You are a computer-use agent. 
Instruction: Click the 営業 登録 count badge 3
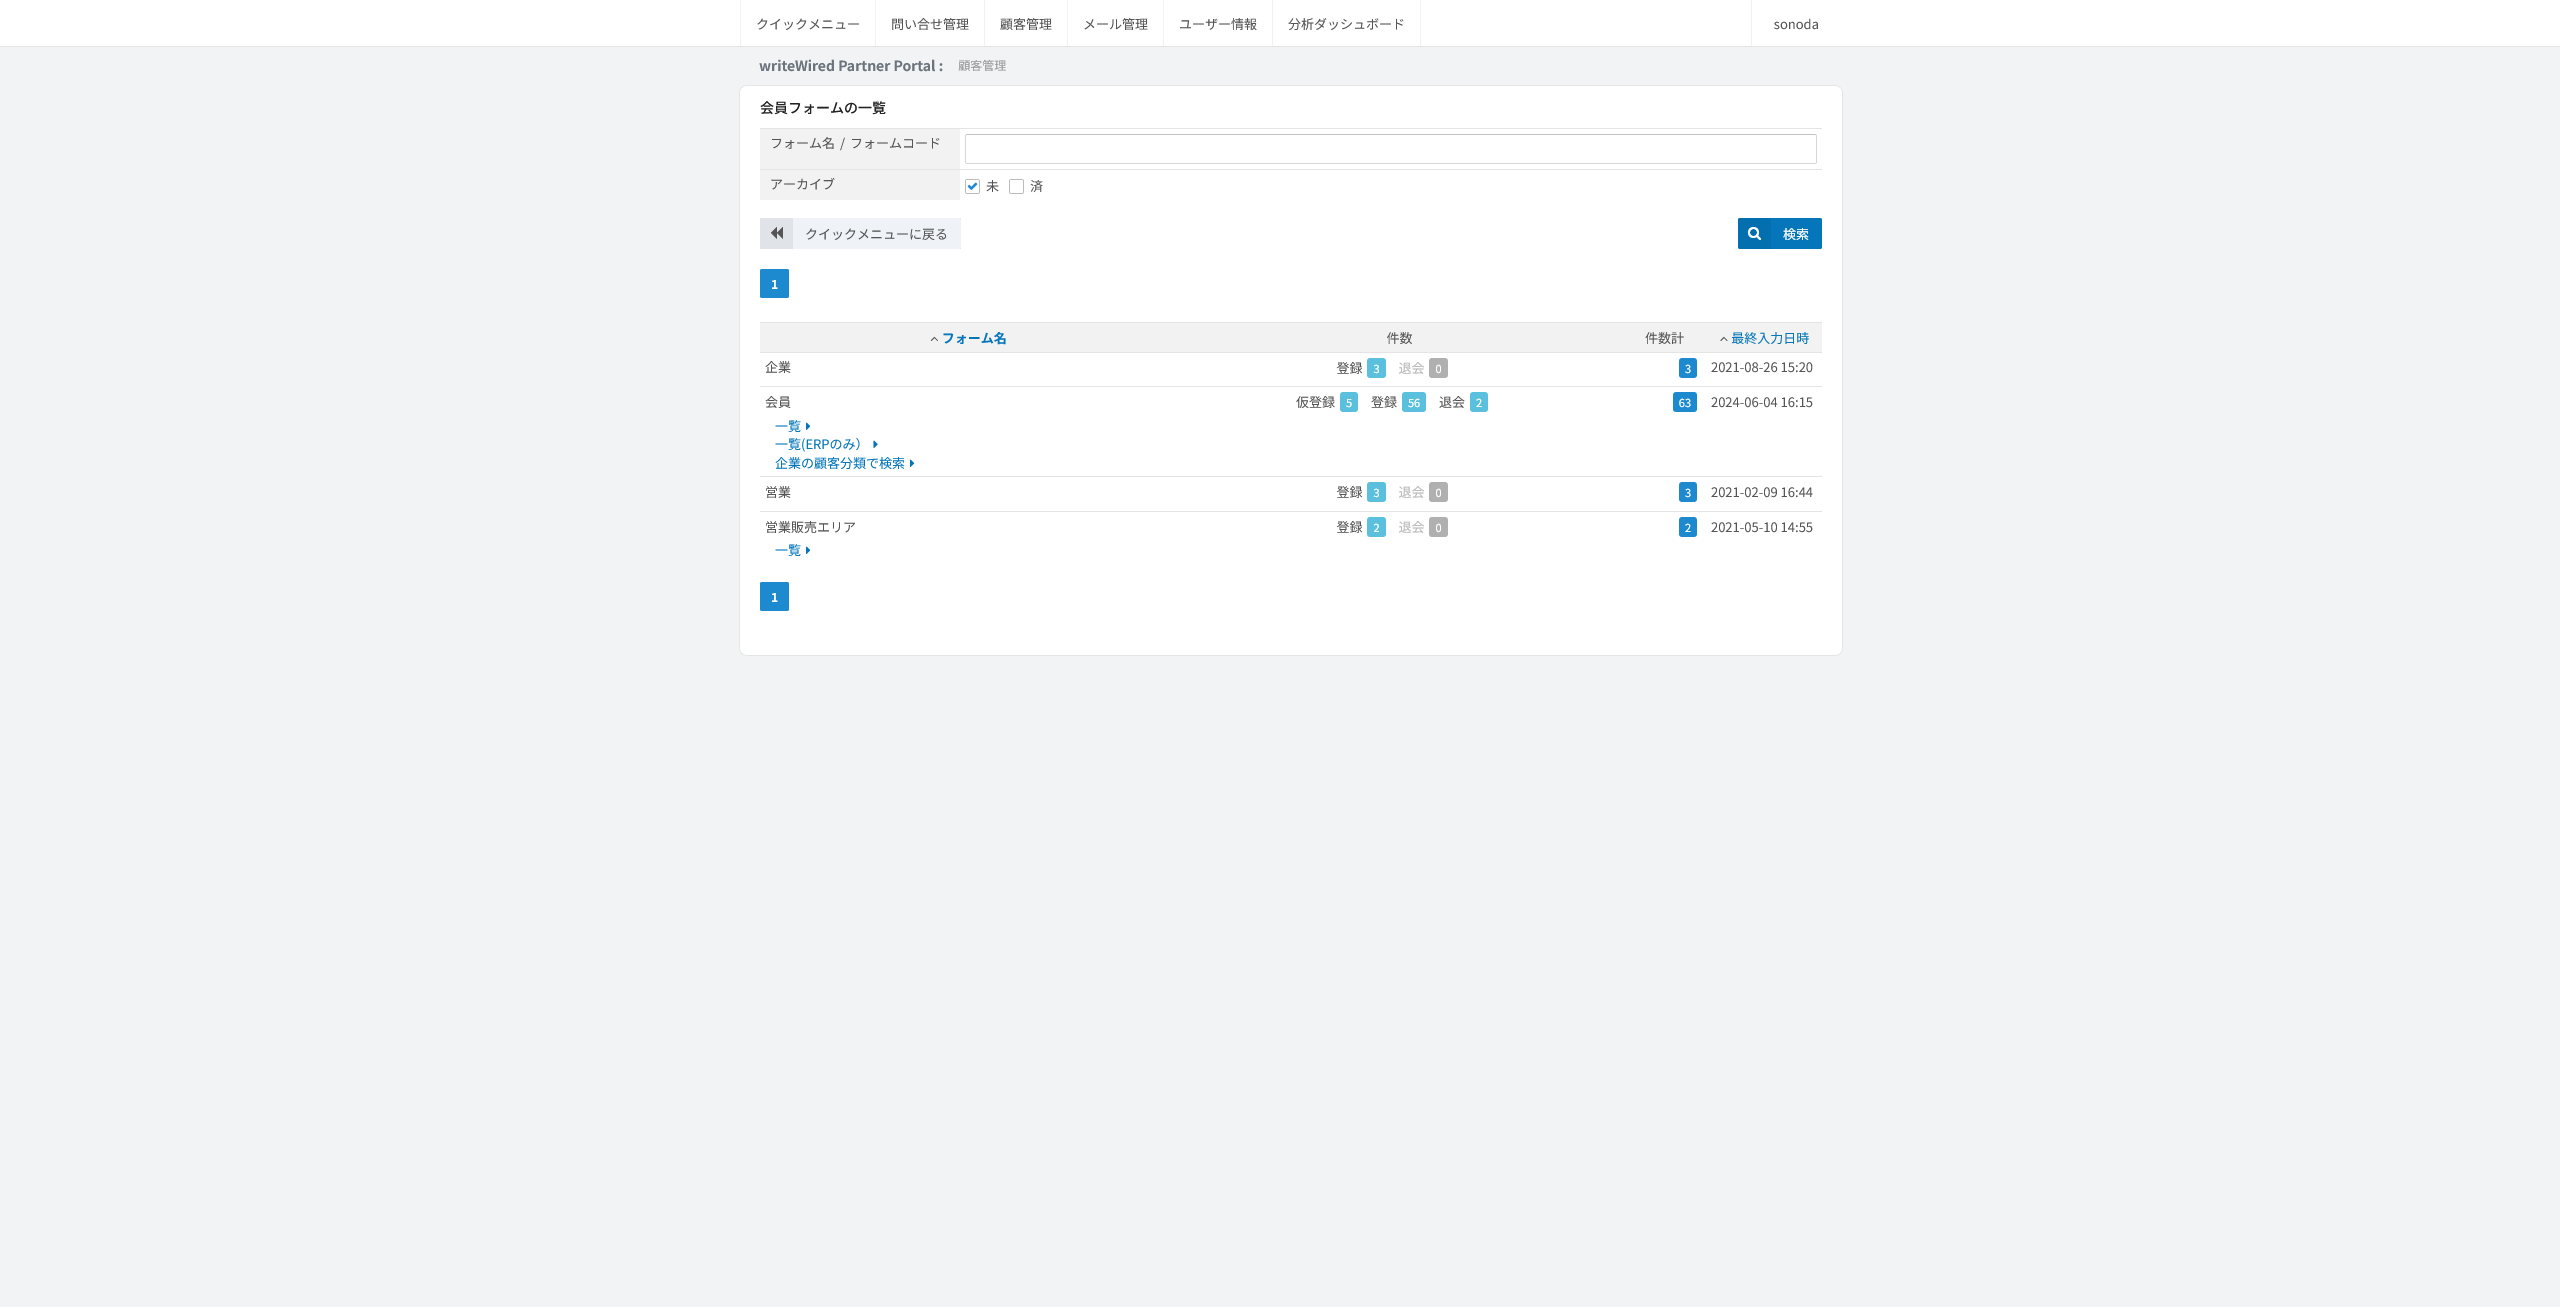tap(1376, 492)
